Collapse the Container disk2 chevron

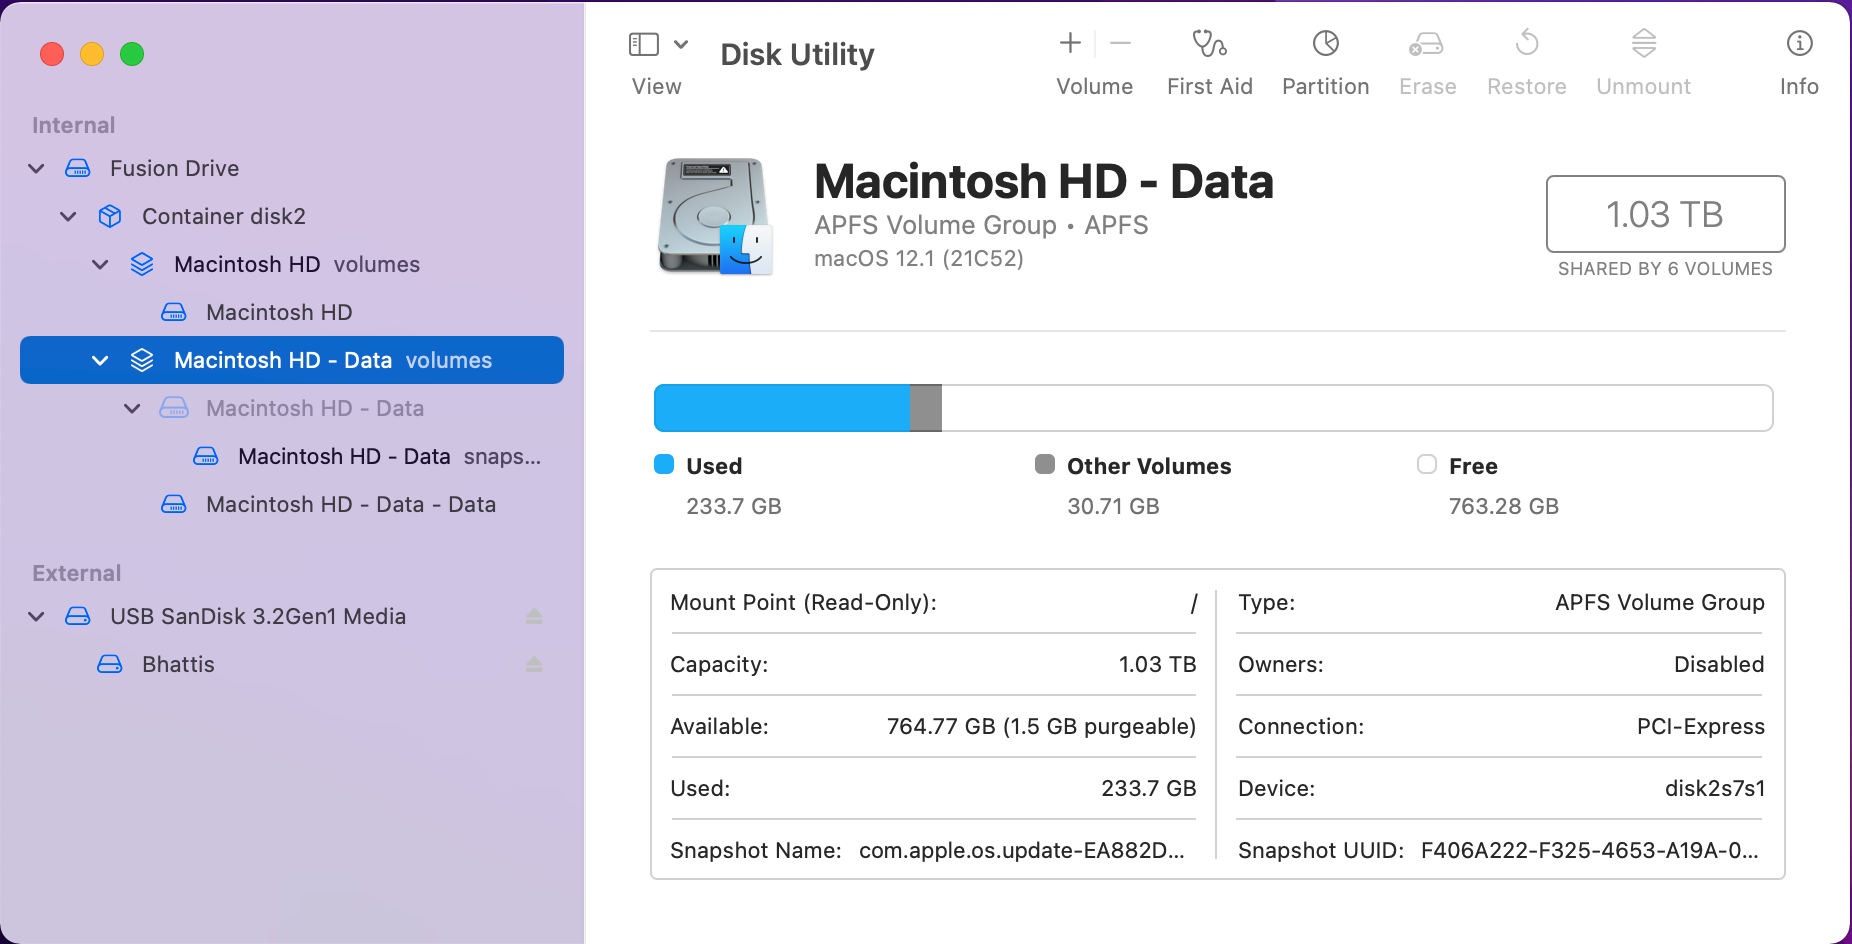click(68, 216)
